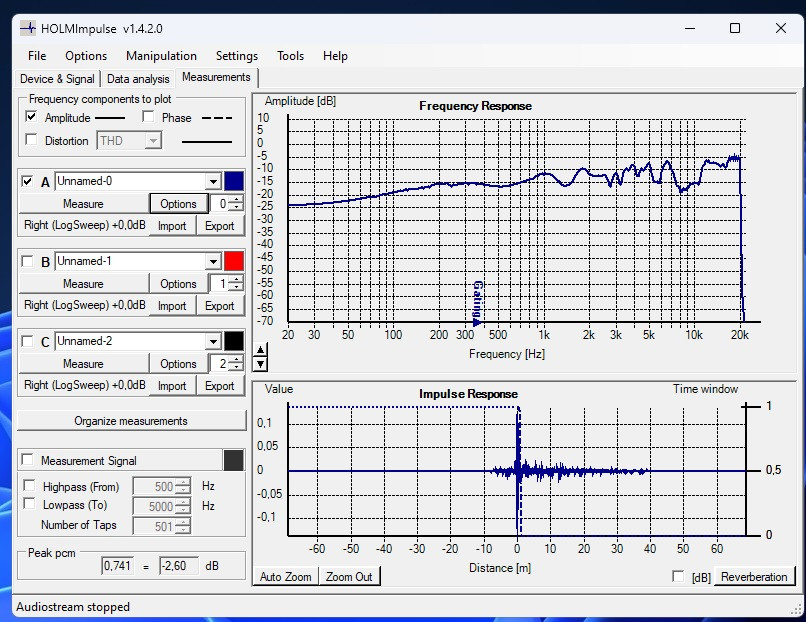The width and height of the screenshot is (806, 622).
Task: Click Measure for slot C
Action: pos(83,363)
